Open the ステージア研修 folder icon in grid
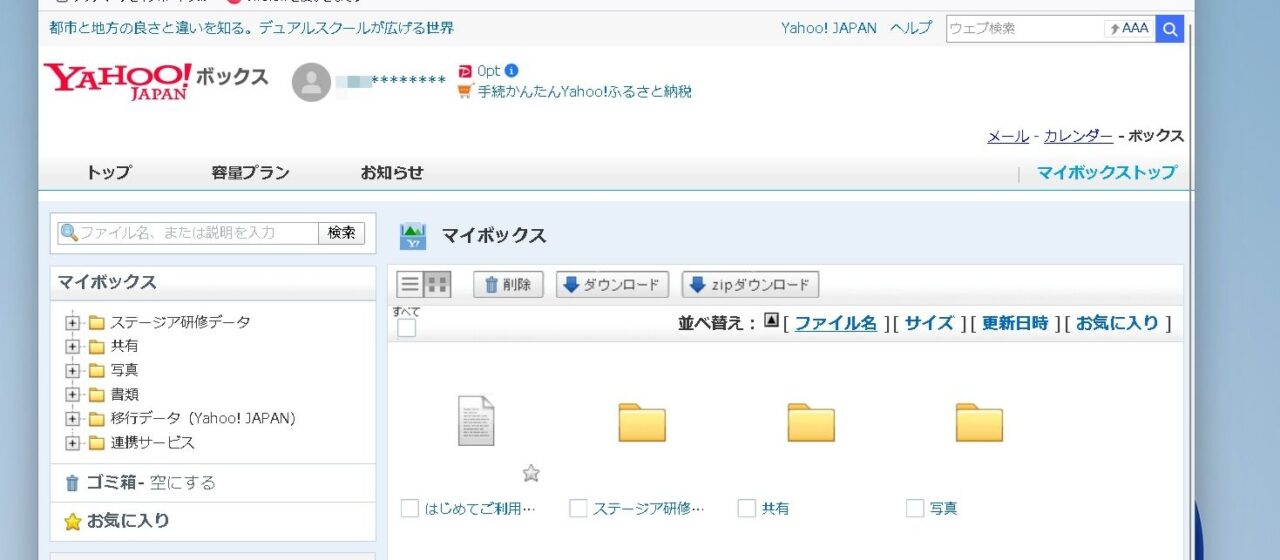Image resolution: width=1280 pixels, height=560 pixels. coord(642,422)
